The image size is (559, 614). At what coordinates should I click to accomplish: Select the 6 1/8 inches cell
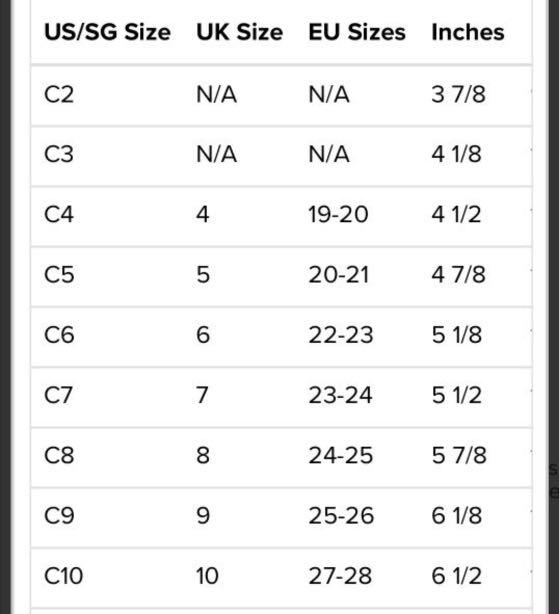pos(456,515)
